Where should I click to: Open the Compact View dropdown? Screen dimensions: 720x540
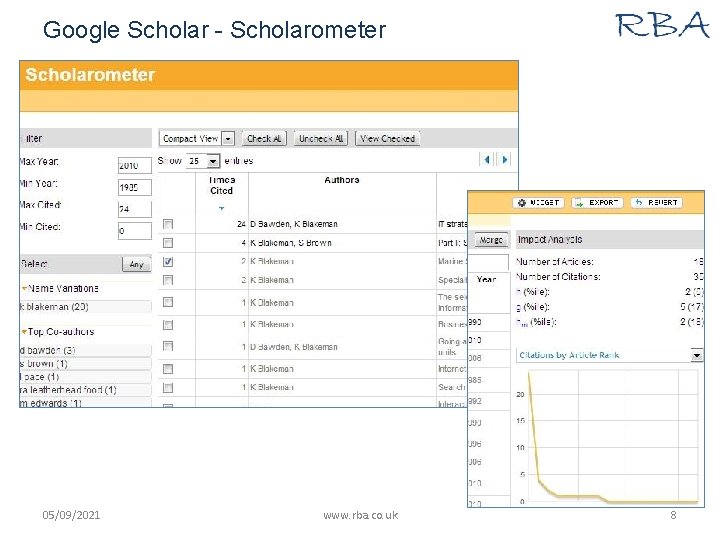tap(197, 138)
